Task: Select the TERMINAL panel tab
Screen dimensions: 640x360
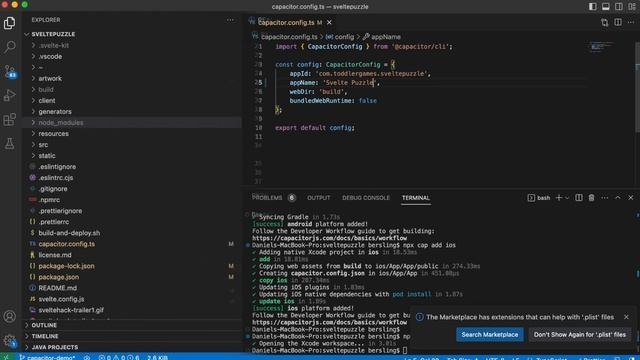Action: pos(416,198)
